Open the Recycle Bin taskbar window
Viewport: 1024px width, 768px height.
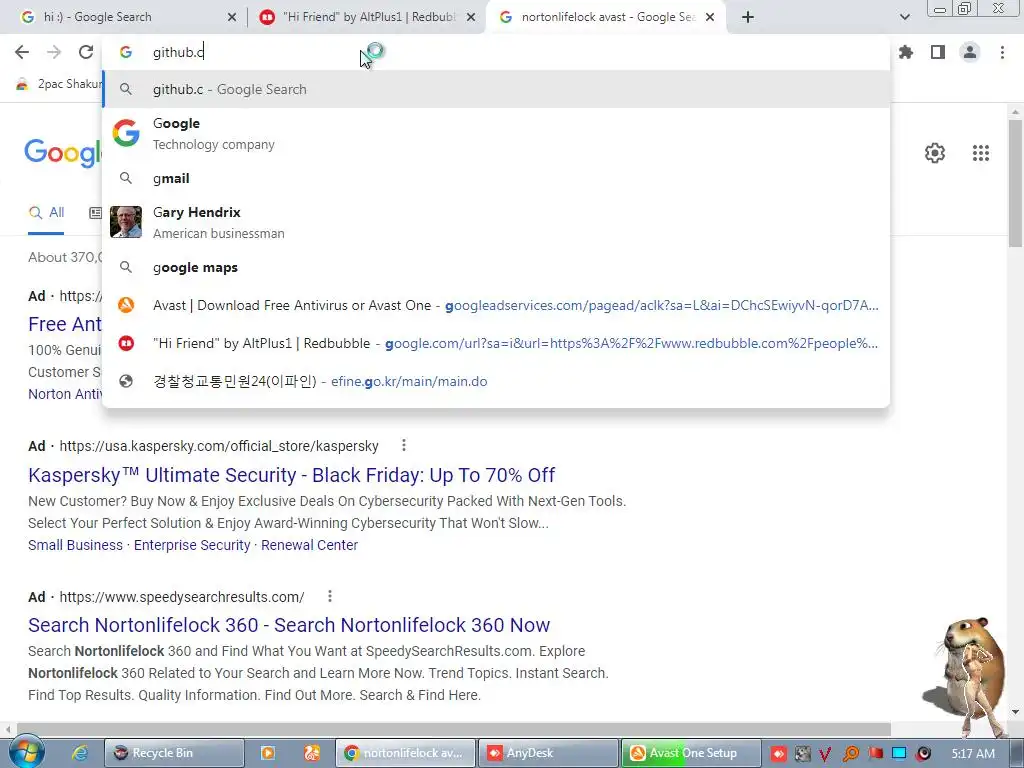point(174,753)
